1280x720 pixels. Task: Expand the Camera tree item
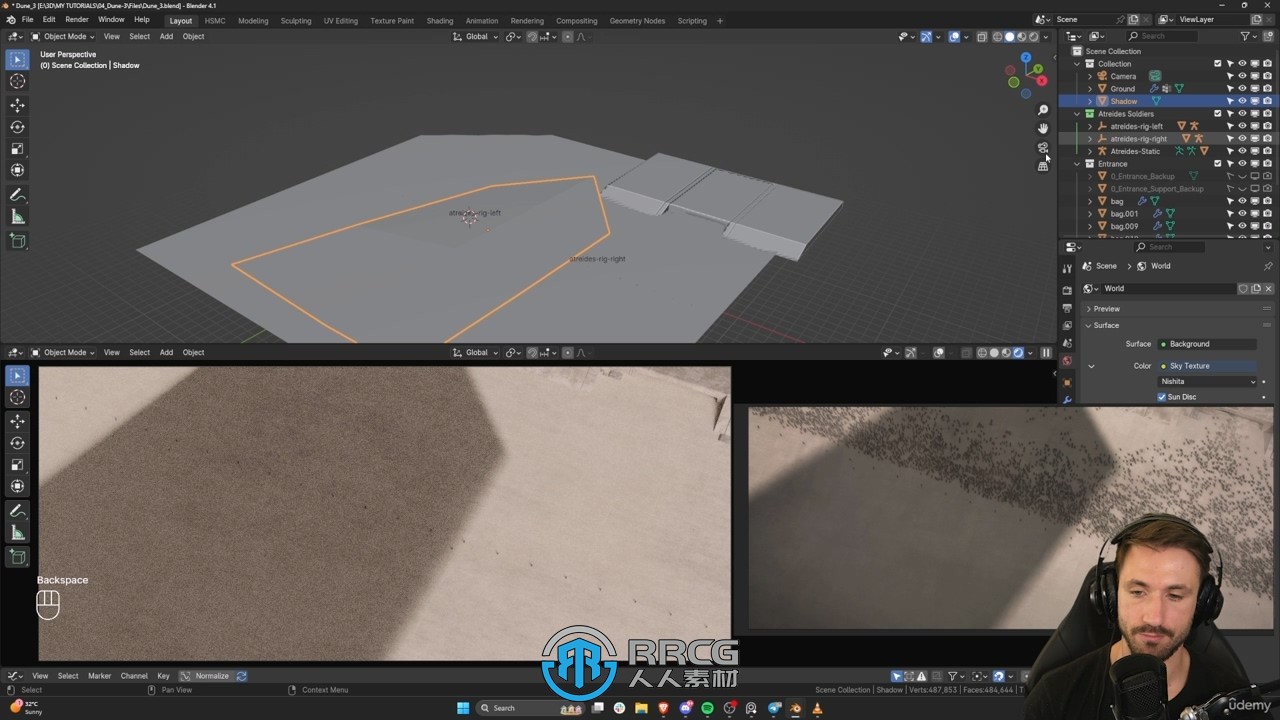[x=1090, y=76]
